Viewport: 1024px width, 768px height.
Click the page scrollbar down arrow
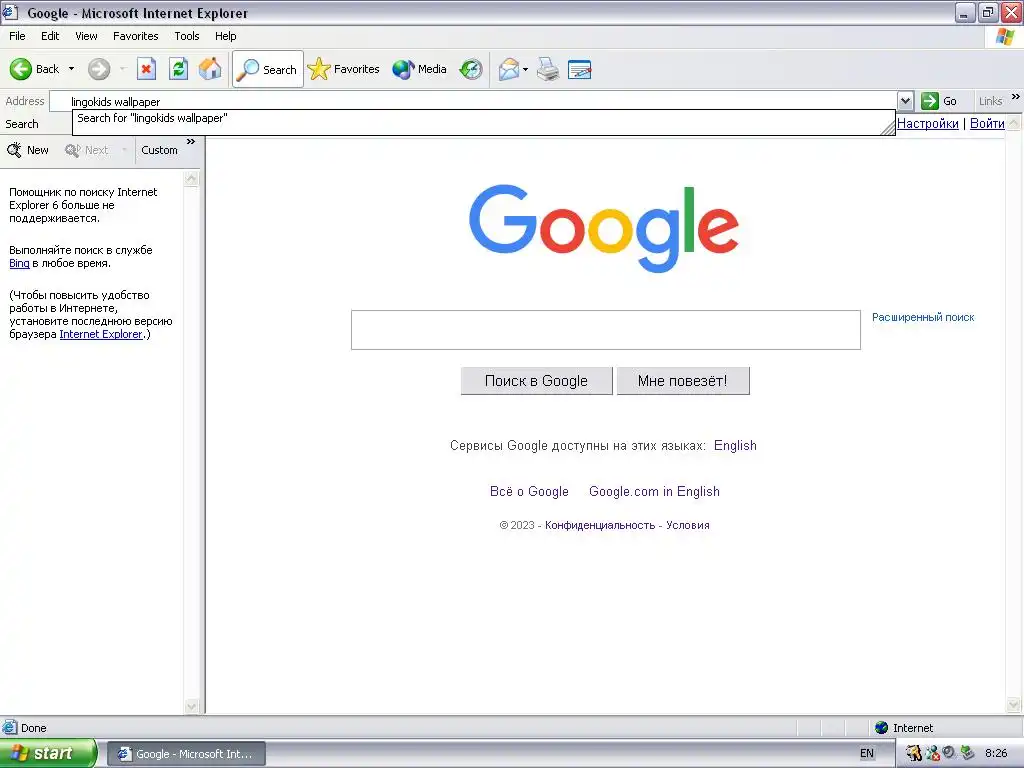point(1014,705)
